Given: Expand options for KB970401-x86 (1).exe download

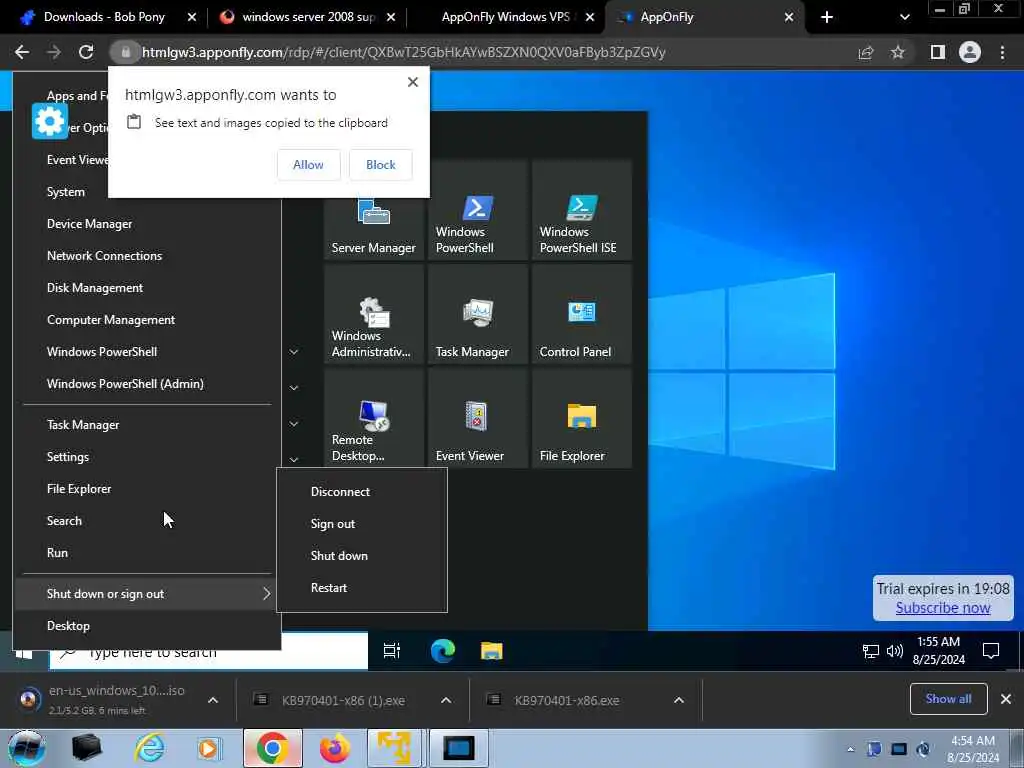Looking at the screenshot, I should click(x=446, y=700).
